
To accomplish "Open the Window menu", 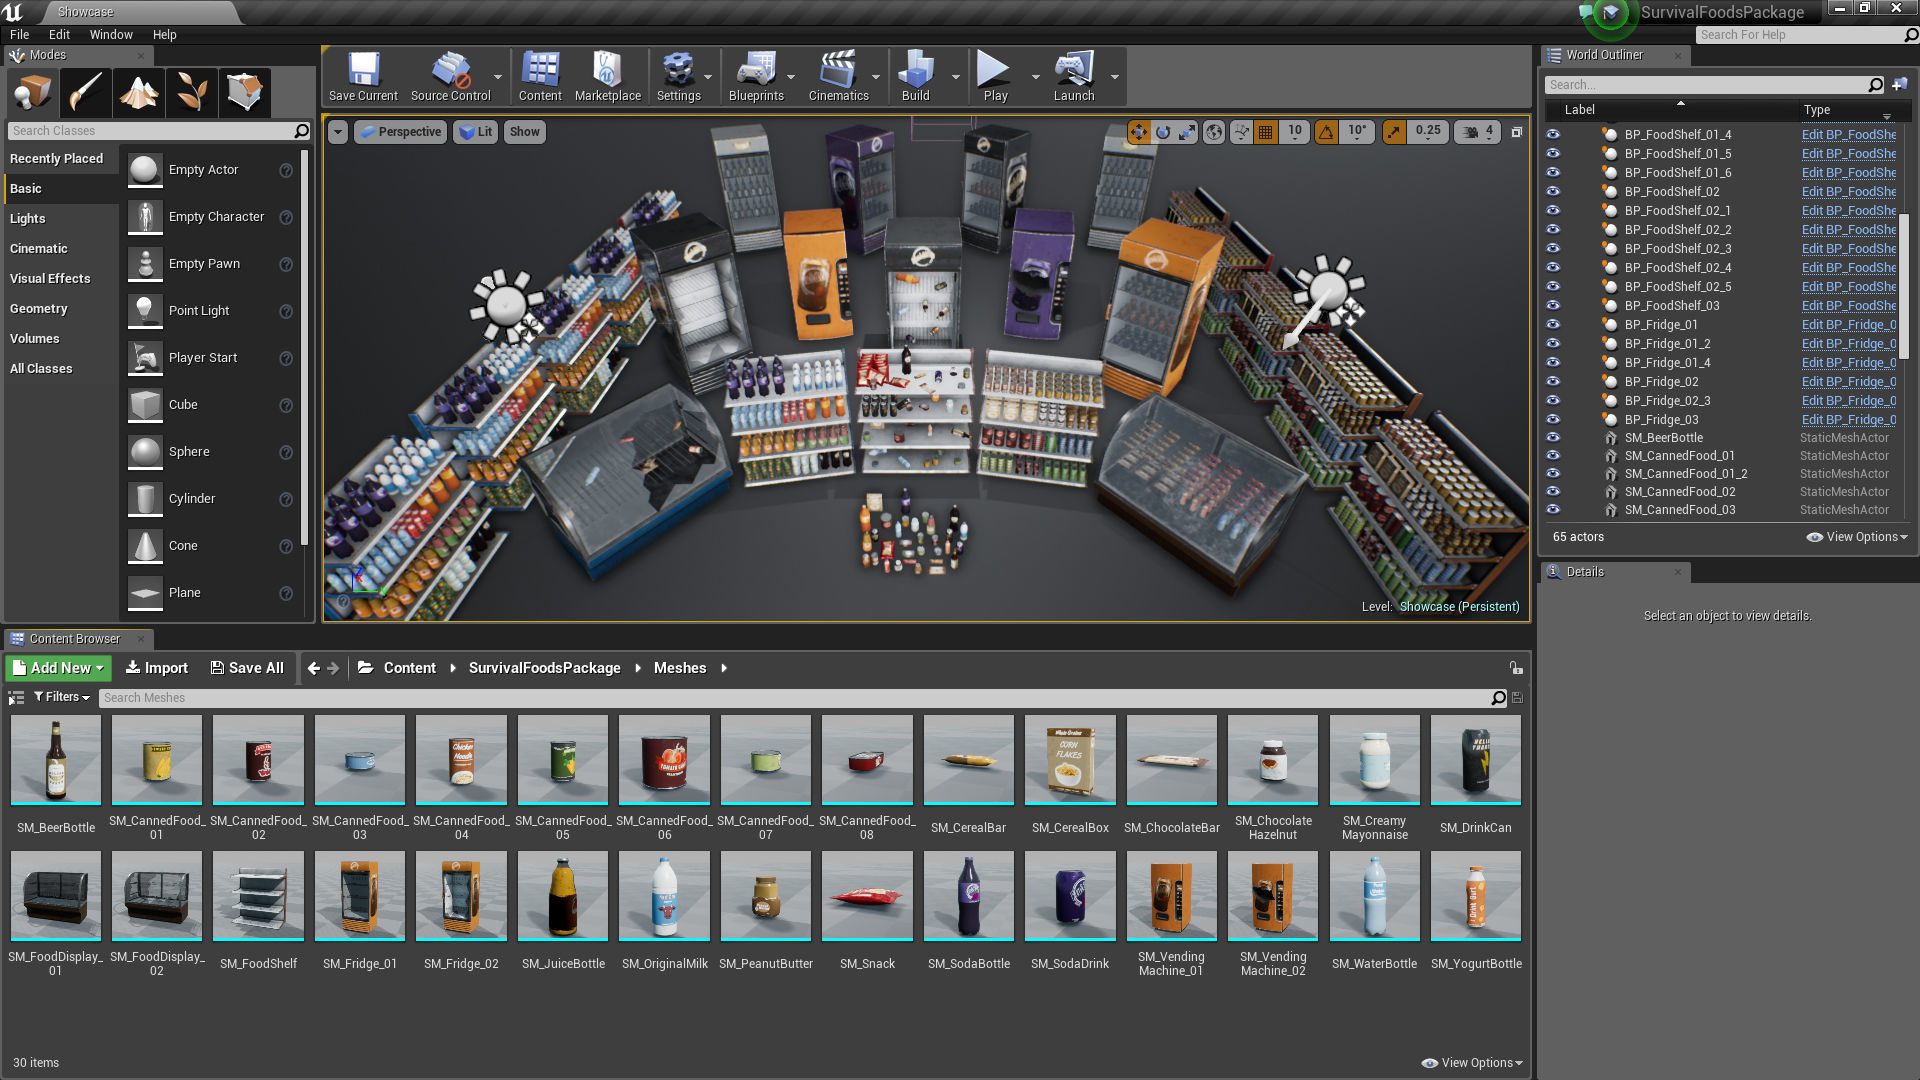I will pyautogui.click(x=110, y=34).
